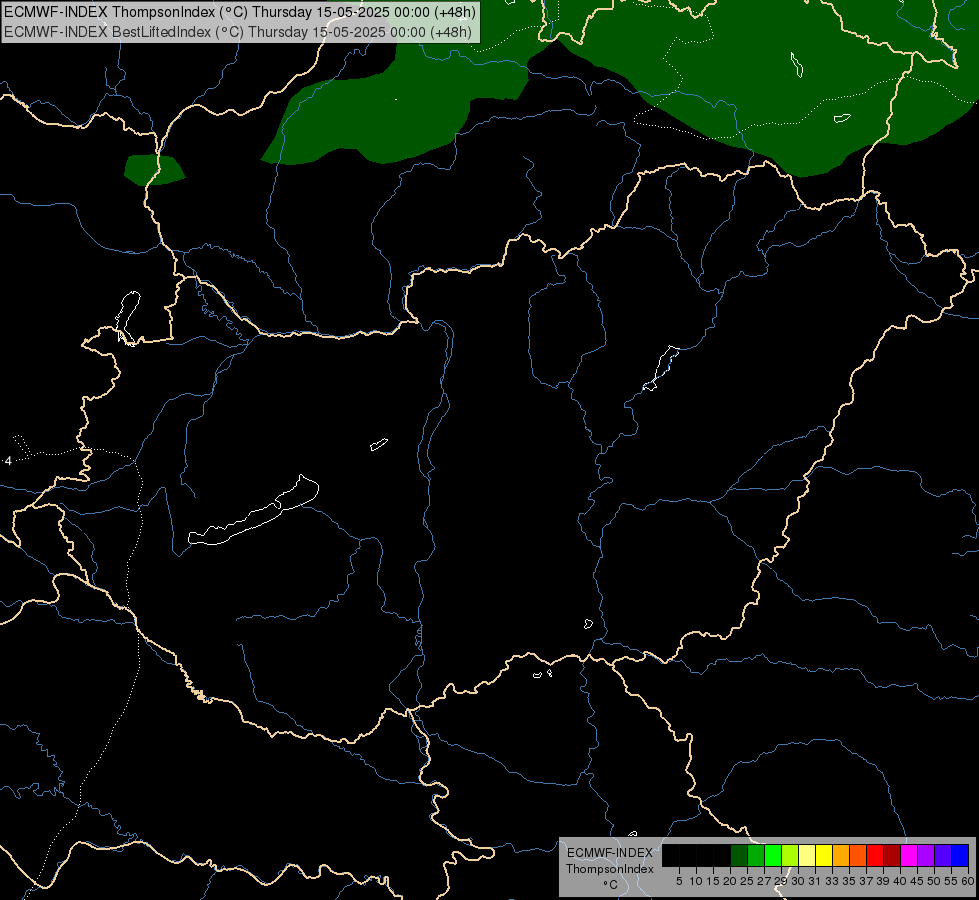Select the orange 33–35 legend swatch
Image resolution: width=979 pixels, height=900 pixels.
point(841,855)
